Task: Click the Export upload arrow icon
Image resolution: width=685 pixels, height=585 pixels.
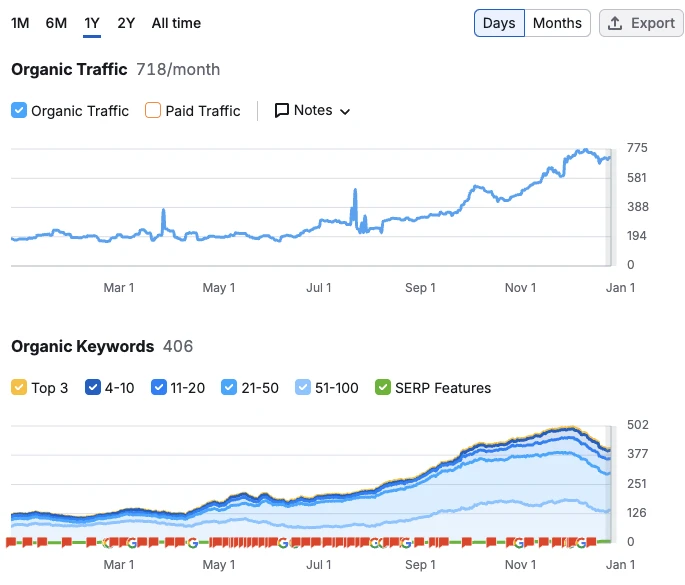Action: pos(616,23)
